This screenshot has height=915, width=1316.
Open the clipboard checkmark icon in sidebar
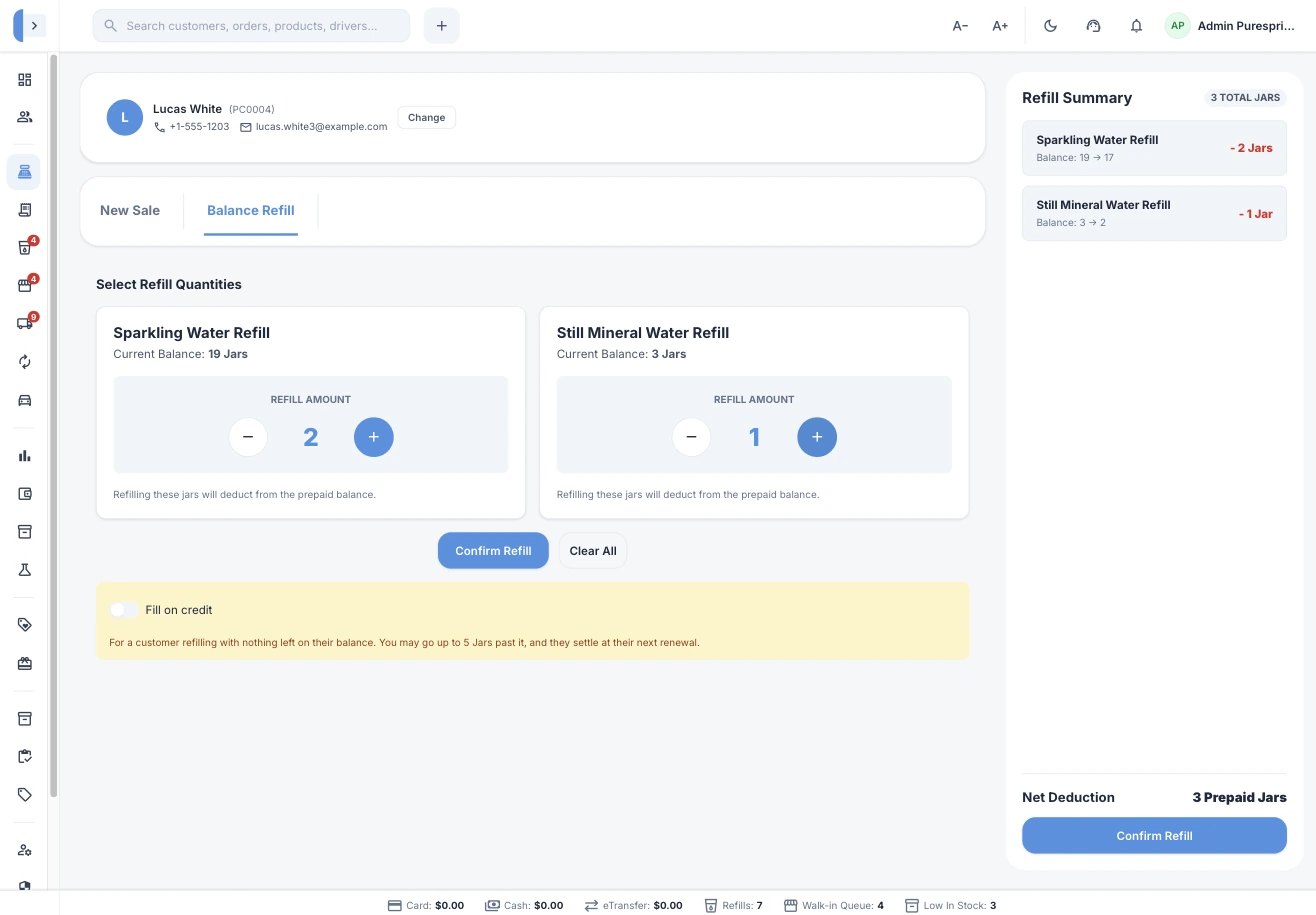point(25,756)
